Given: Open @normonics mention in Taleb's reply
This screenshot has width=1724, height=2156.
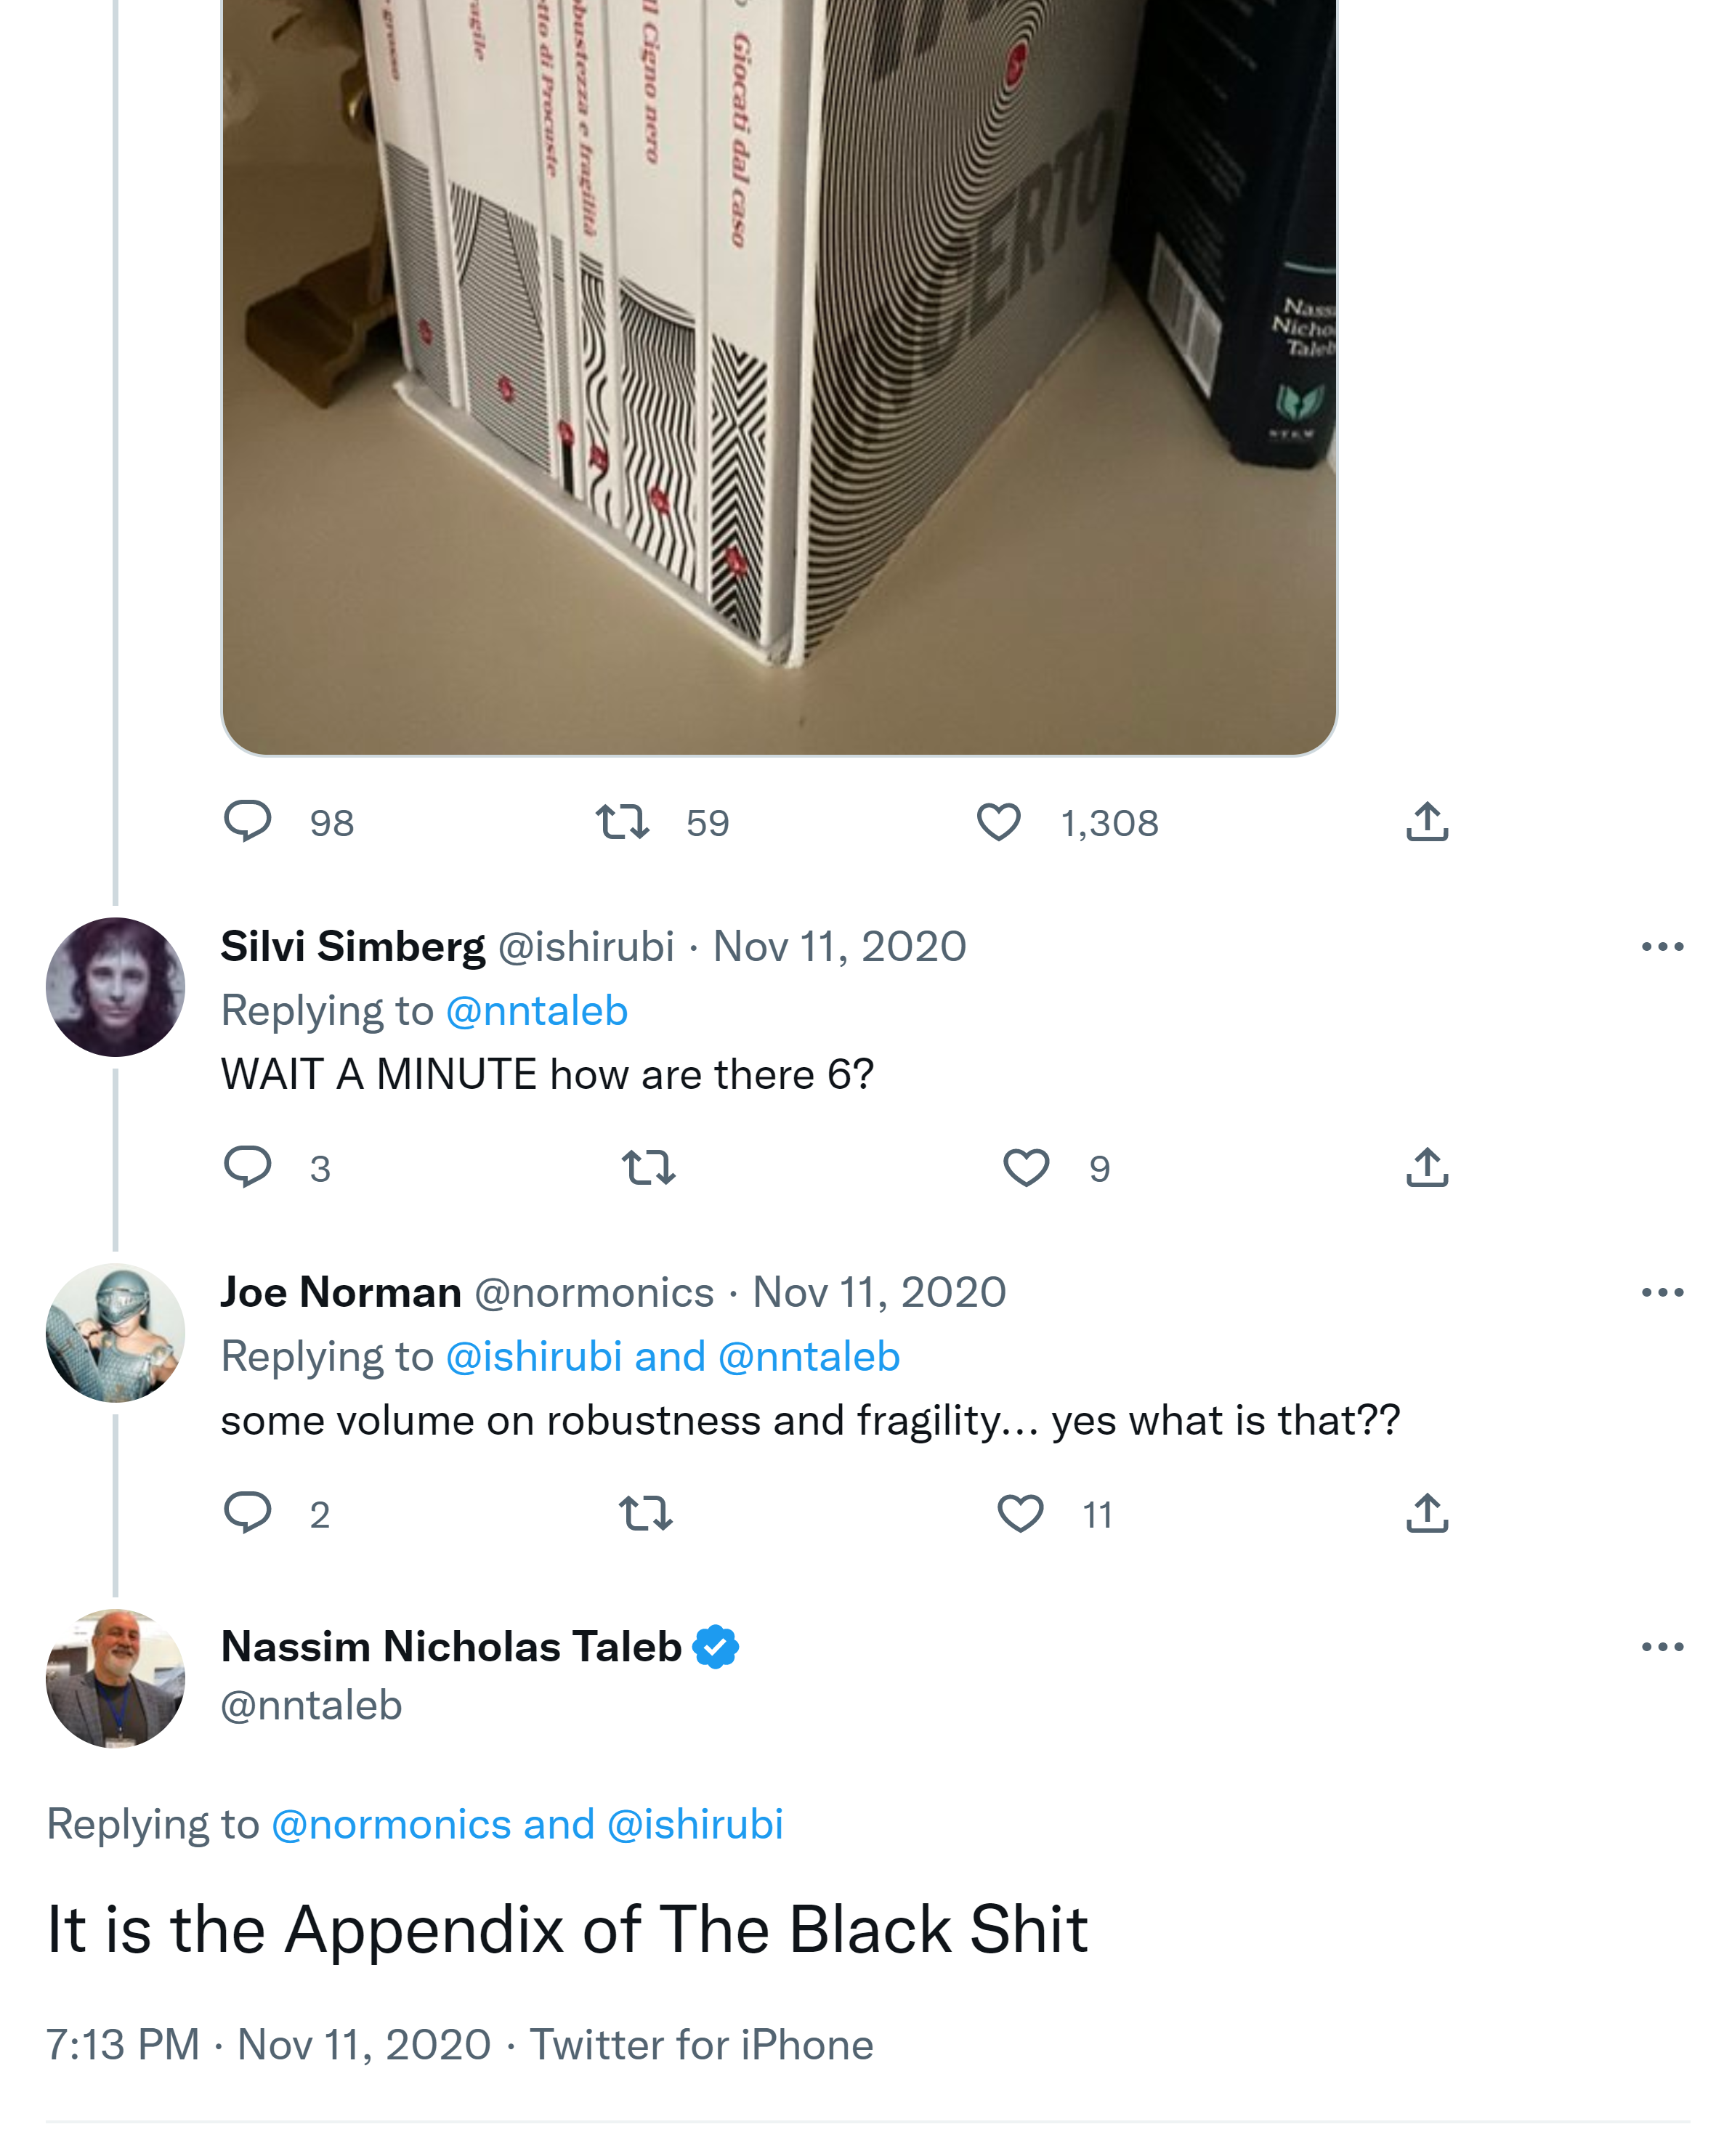Looking at the screenshot, I should [391, 1824].
